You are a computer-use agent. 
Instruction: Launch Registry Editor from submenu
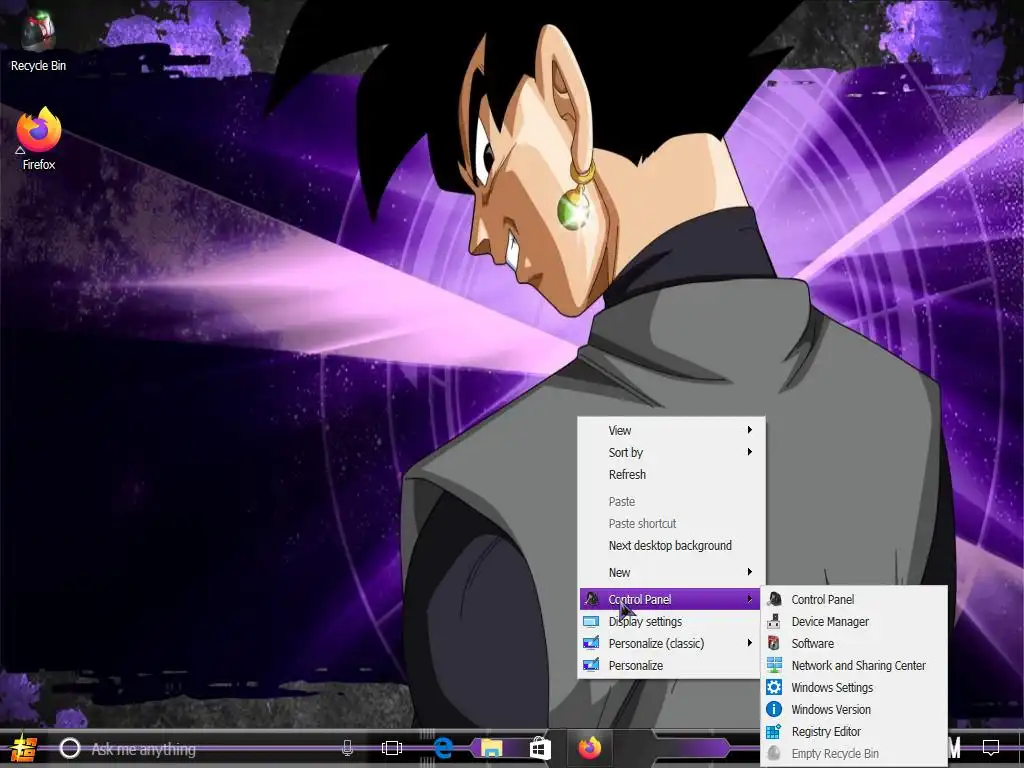[854, 731]
